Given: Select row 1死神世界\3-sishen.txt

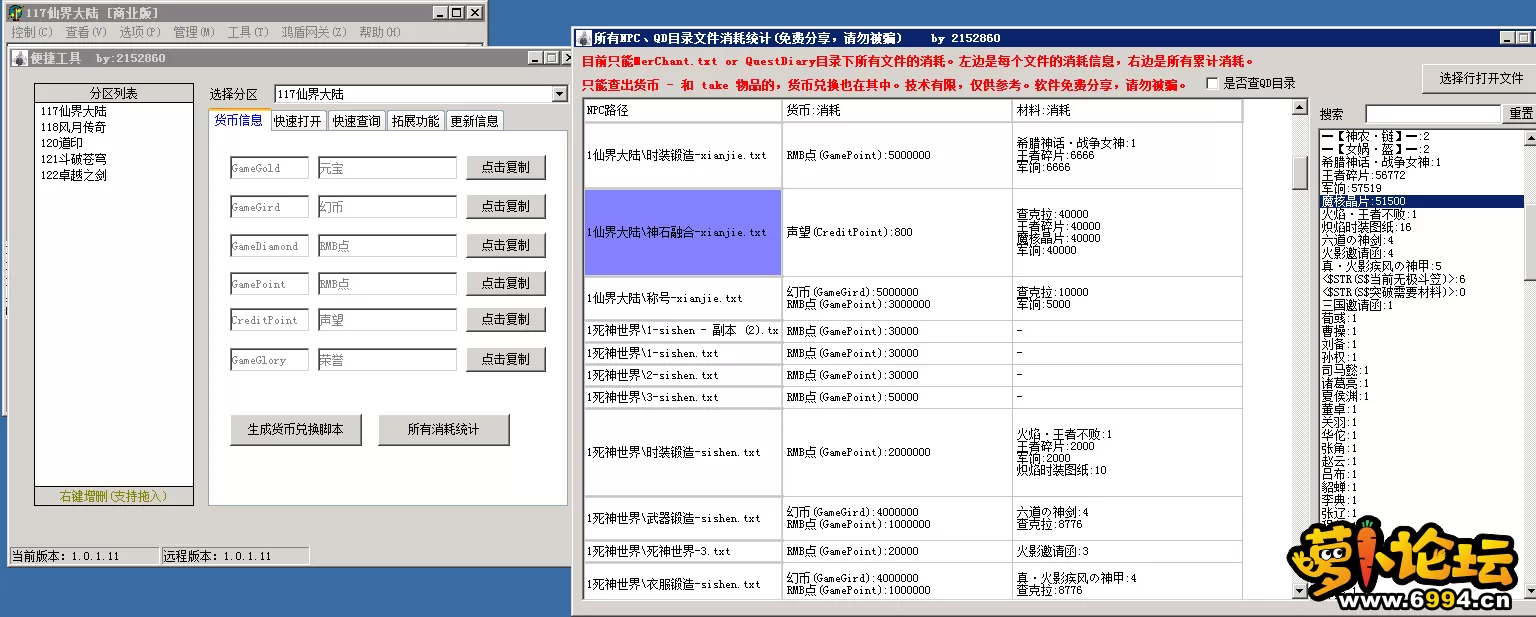Looking at the screenshot, I should coord(682,397).
